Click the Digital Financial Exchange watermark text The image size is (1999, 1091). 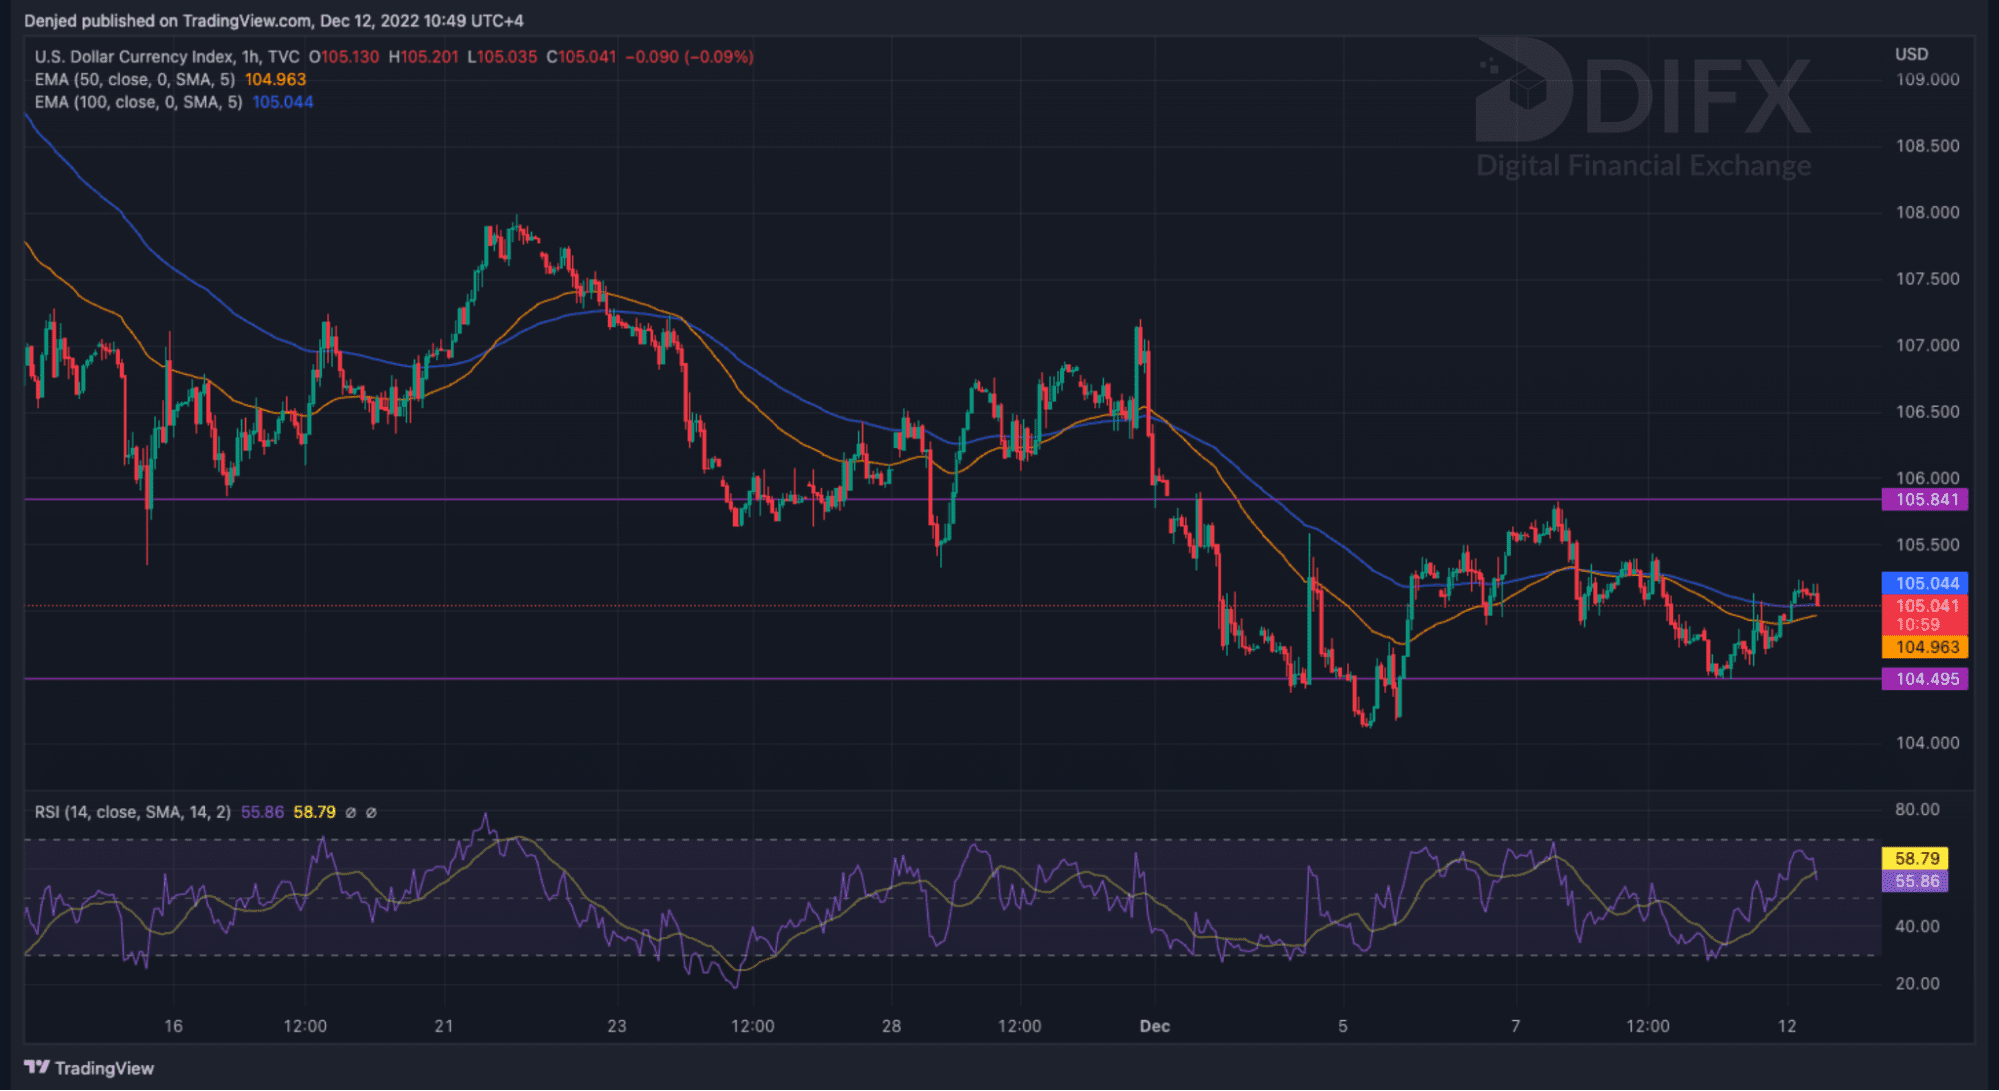click(1643, 165)
